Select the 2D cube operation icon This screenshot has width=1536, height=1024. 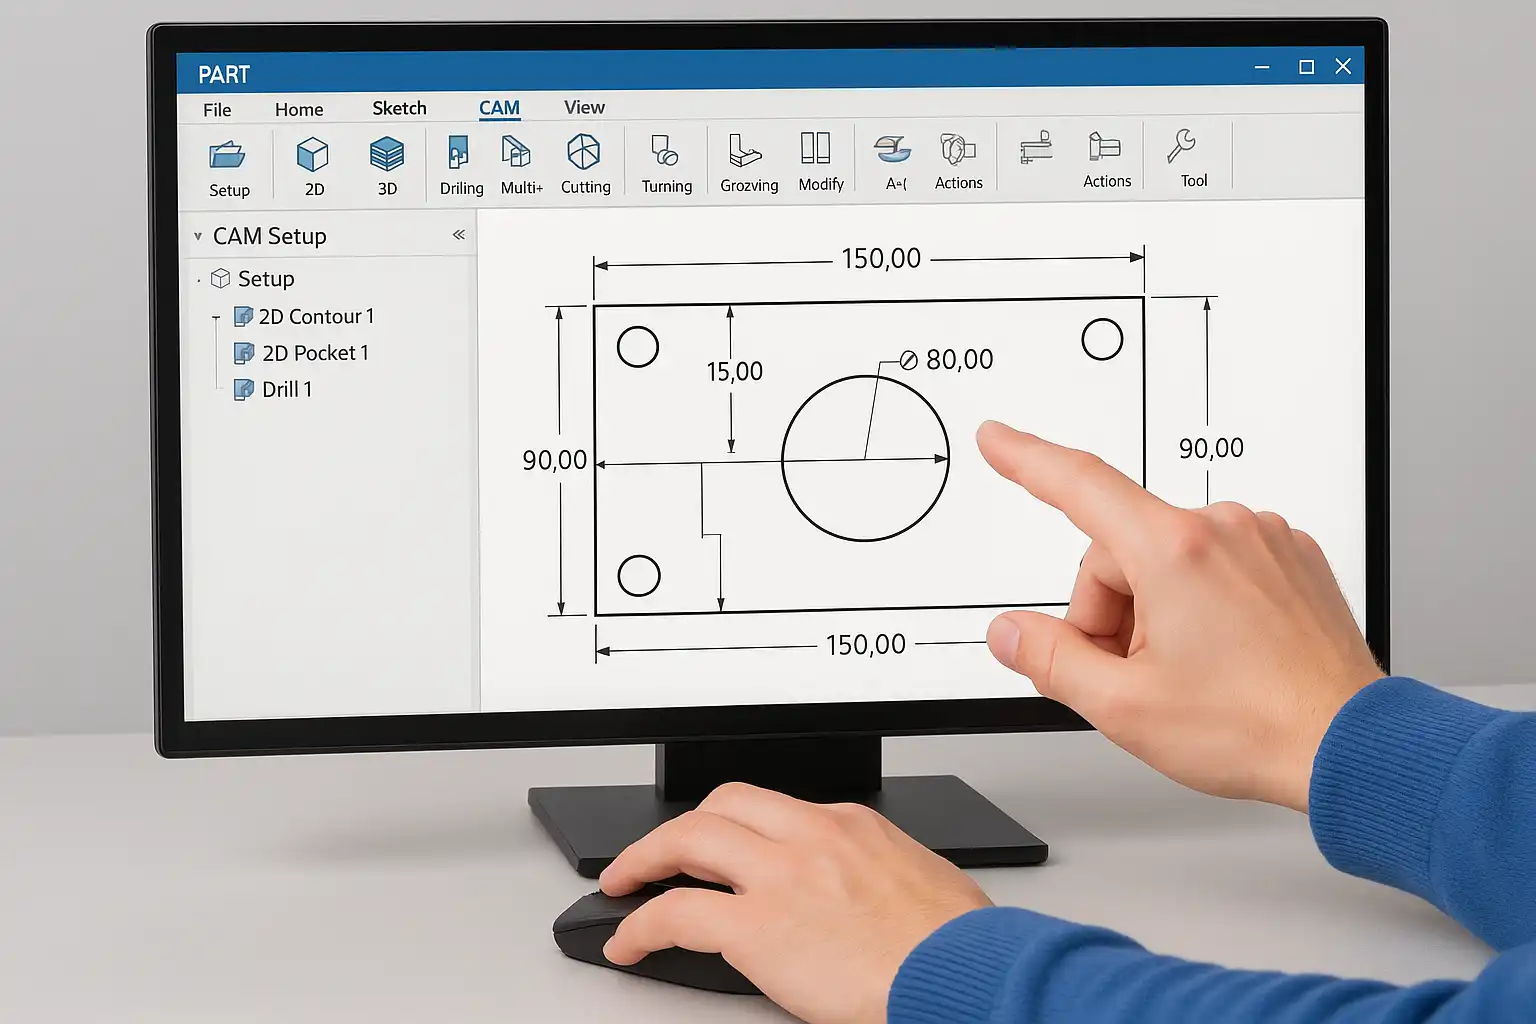coord(313,155)
